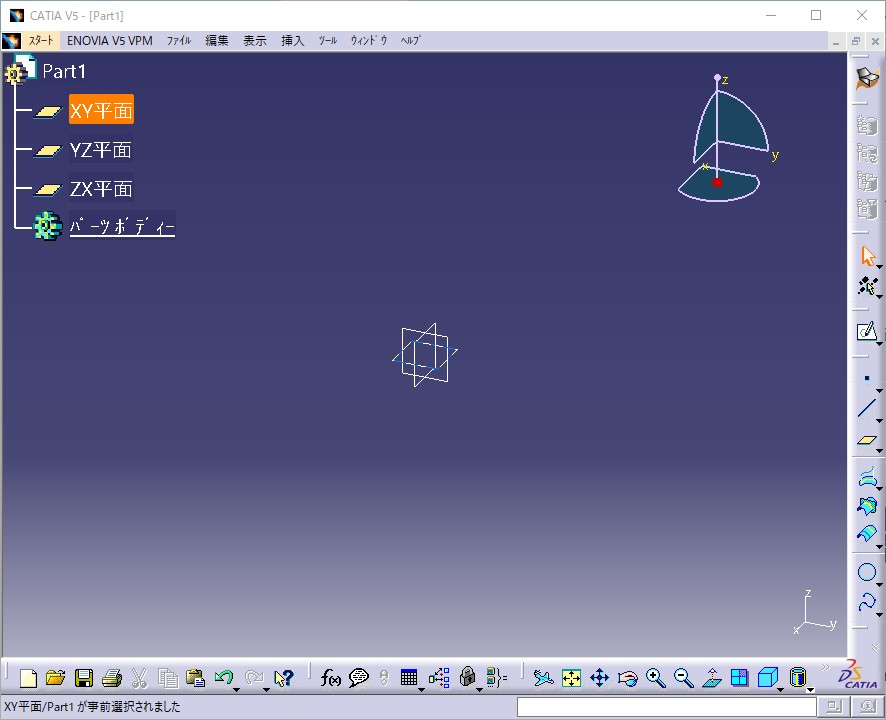Click the Extrude surface tool icon
The height and width of the screenshot is (720, 886).
pyautogui.click(x=867, y=478)
